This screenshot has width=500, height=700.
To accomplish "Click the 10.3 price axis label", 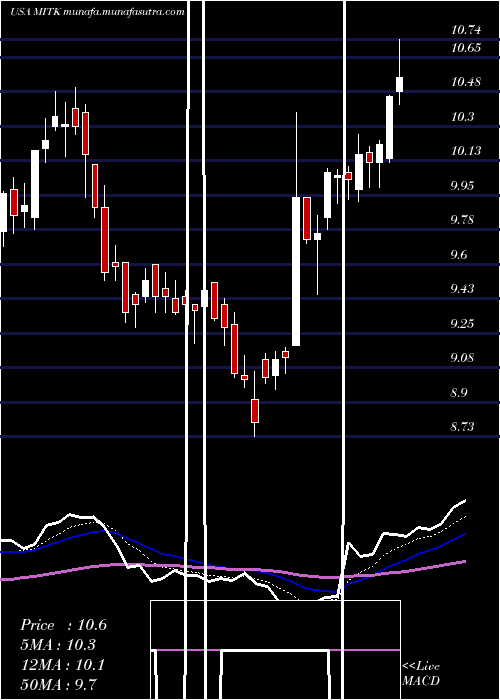I will [464, 117].
